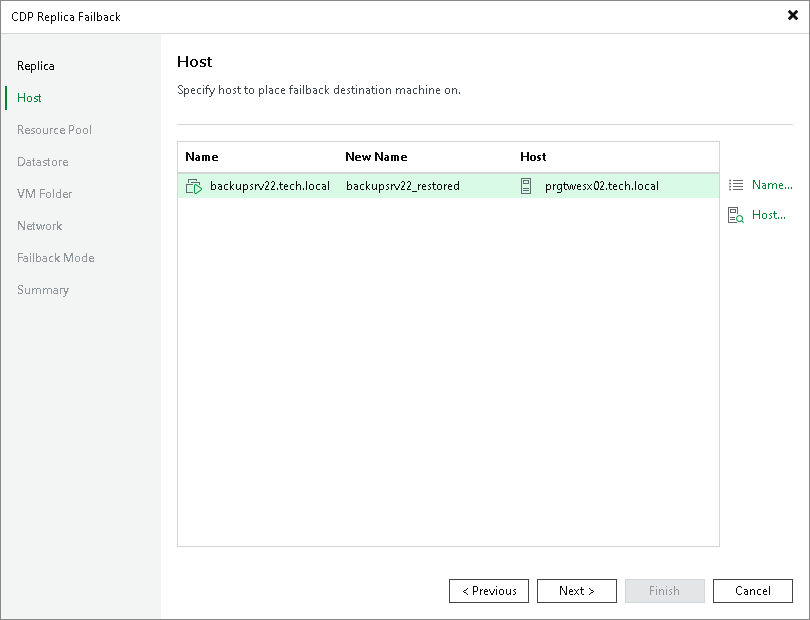The width and height of the screenshot is (810, 620).
Task: Return to the Replica step
Action: (x=34, y=65)
